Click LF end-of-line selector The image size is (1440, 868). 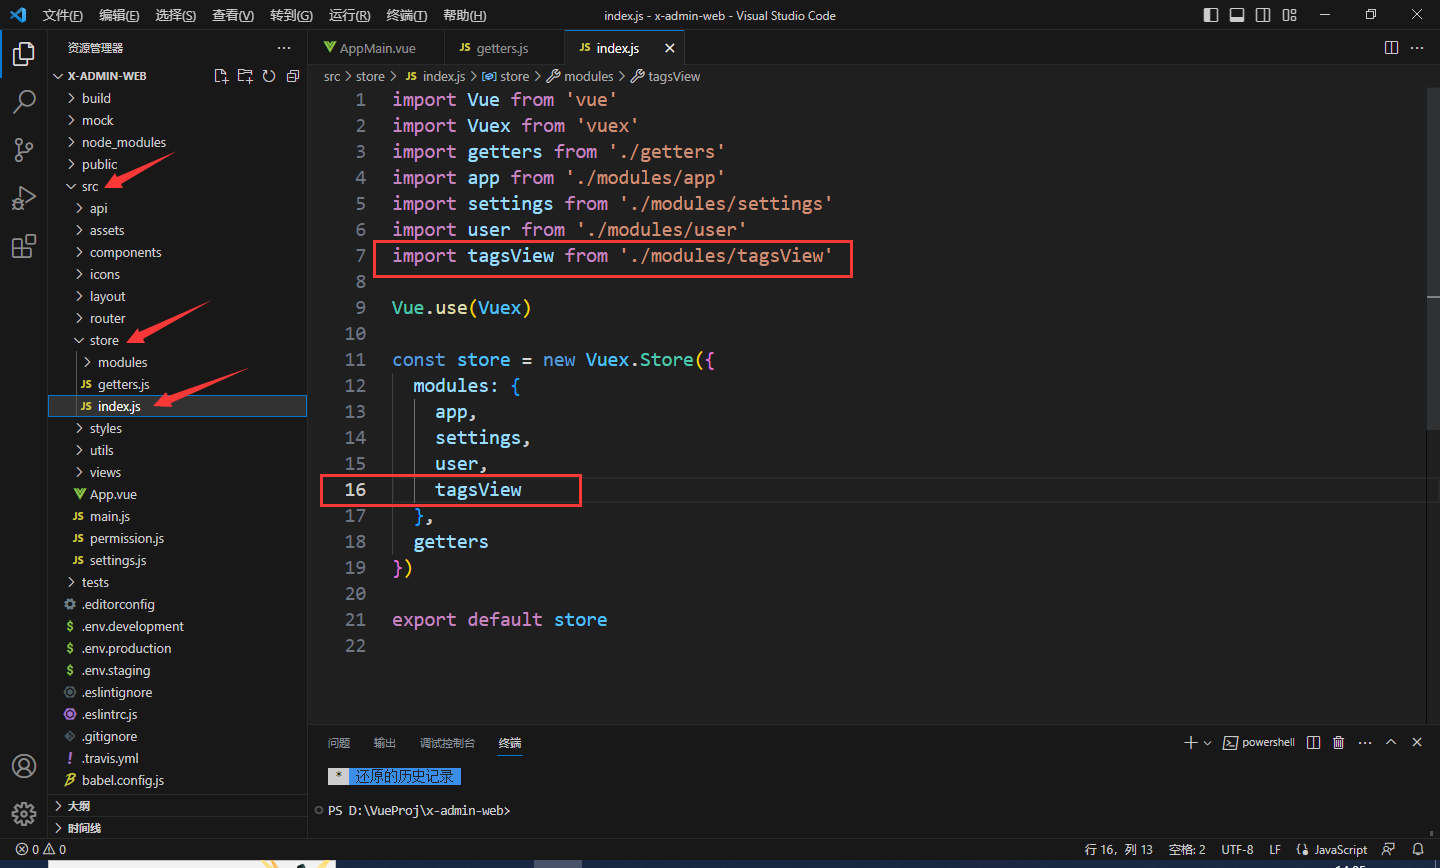(1275, 849)
